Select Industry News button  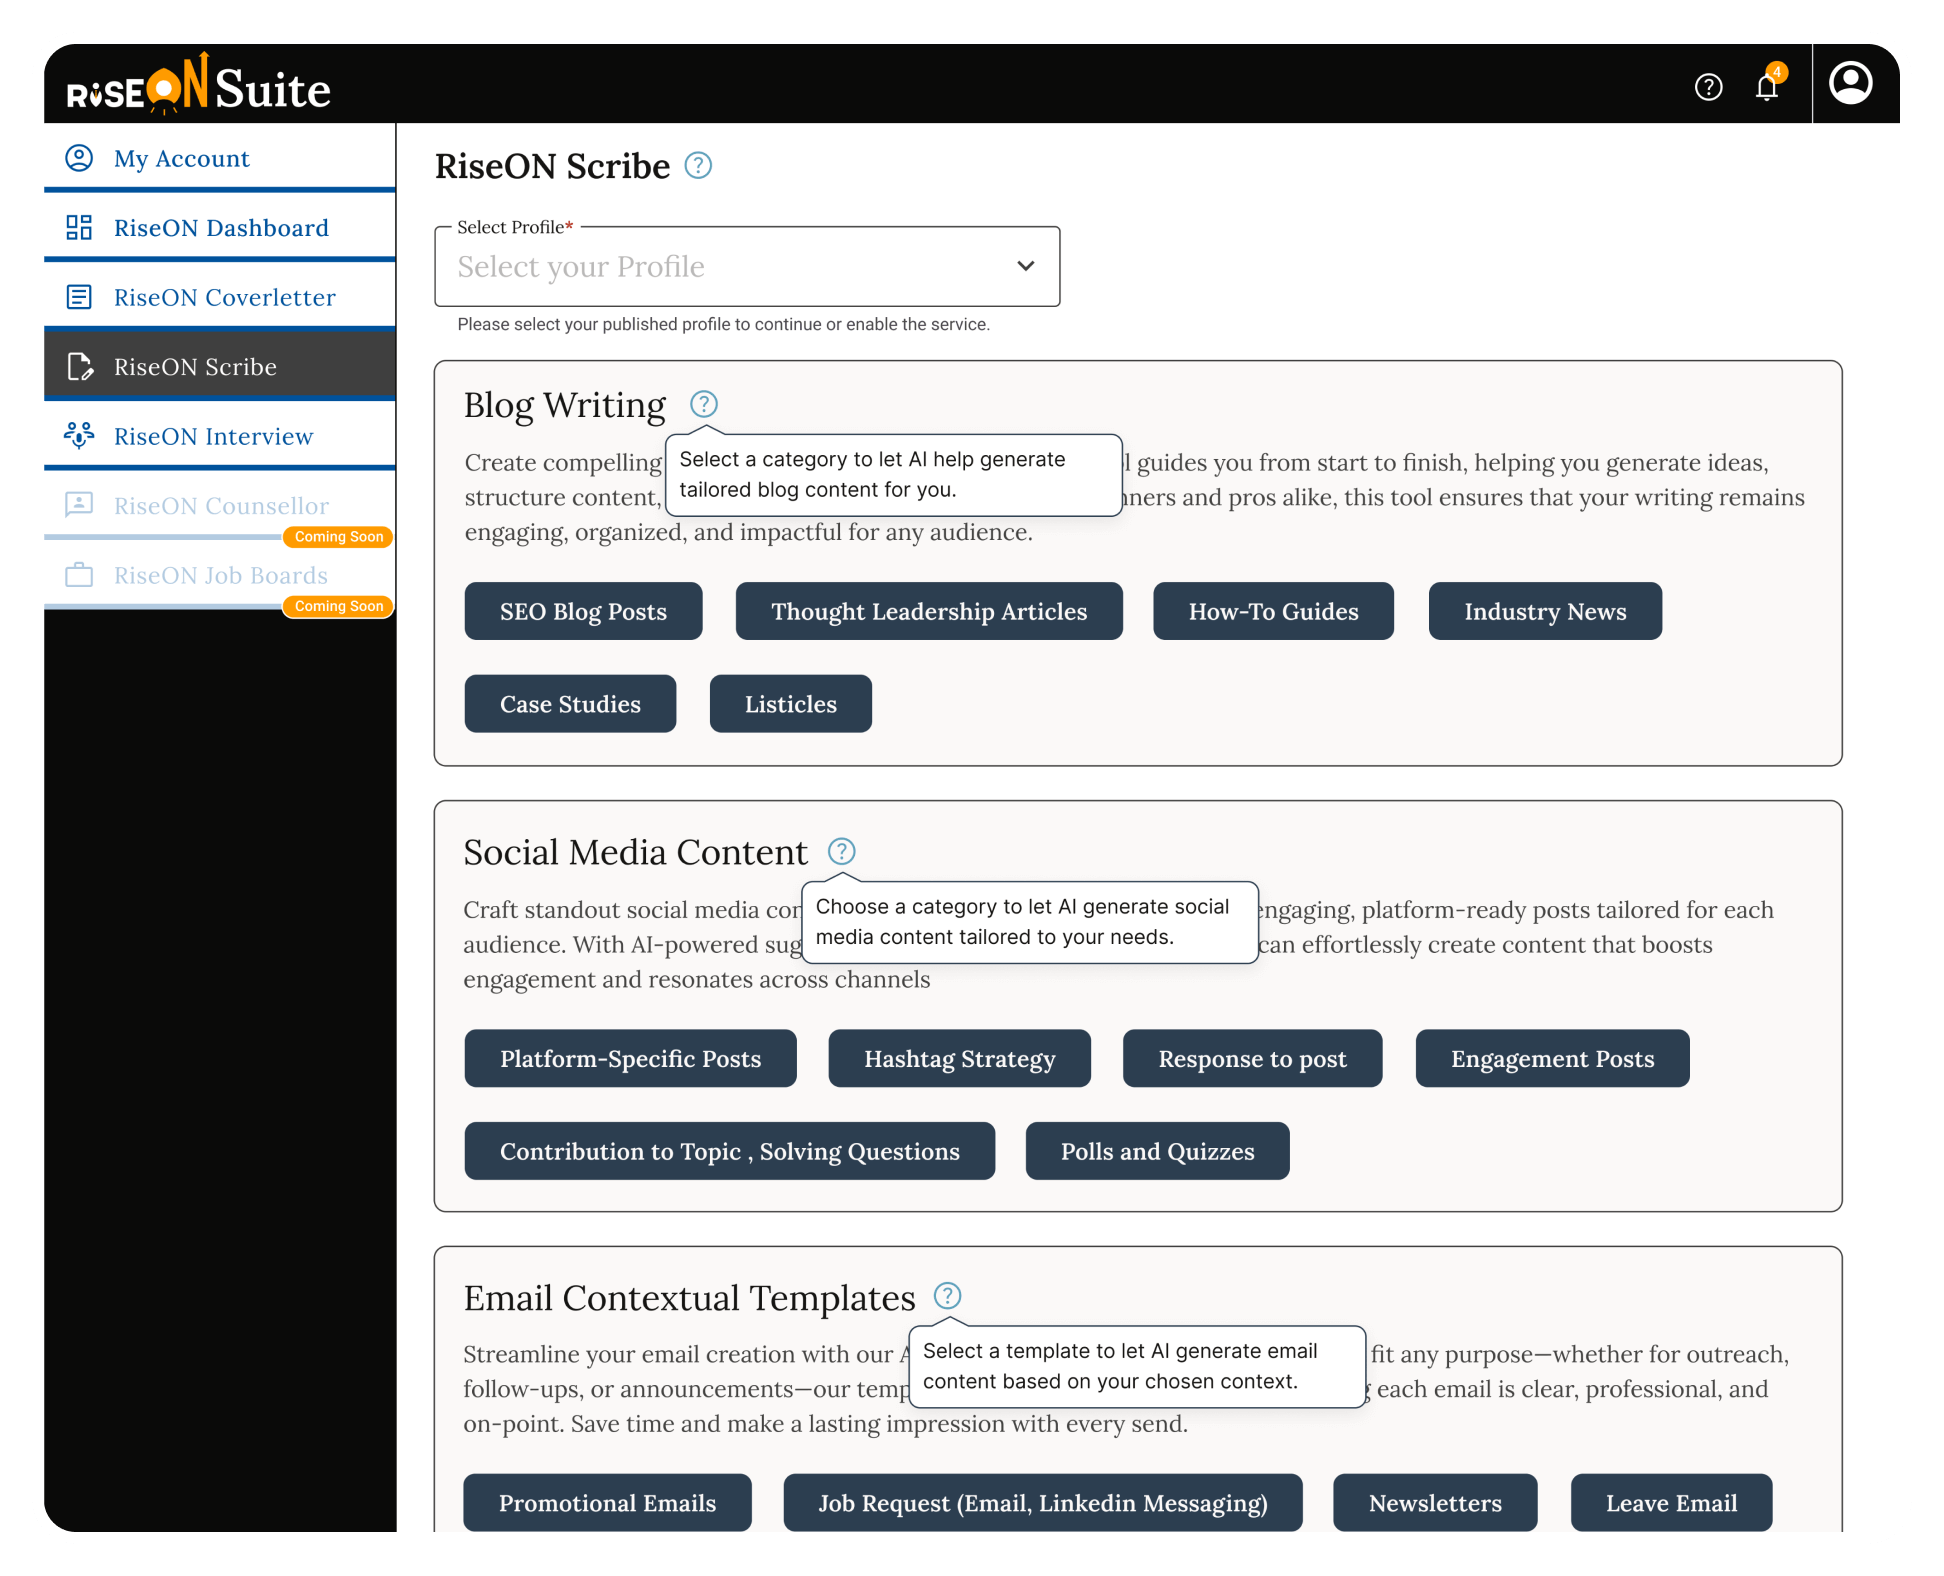coord(1545,611)
